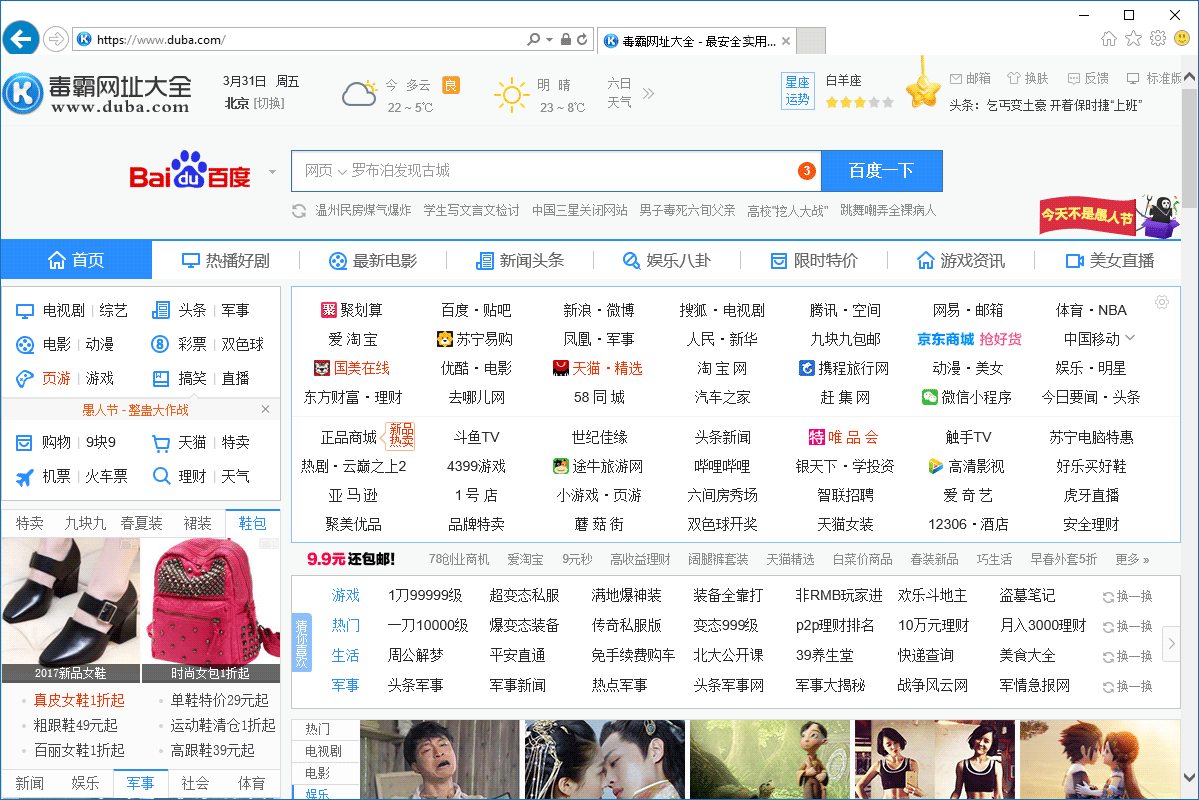The height and width of the screenshot is (800, 1199).
Task: Open the 游戏资讯 navigation tab
Action: pyautogui.click(x=960, y=261)
